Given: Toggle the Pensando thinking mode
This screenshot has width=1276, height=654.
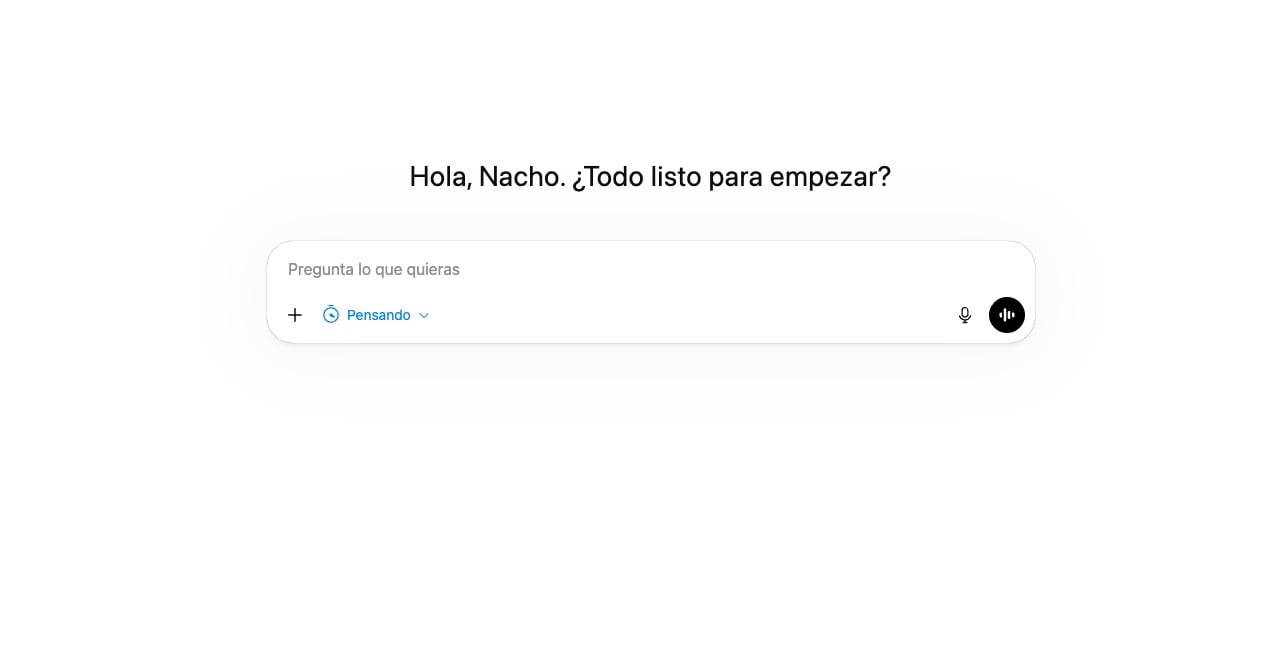Looking at the screenshot, I should [376, 315].
